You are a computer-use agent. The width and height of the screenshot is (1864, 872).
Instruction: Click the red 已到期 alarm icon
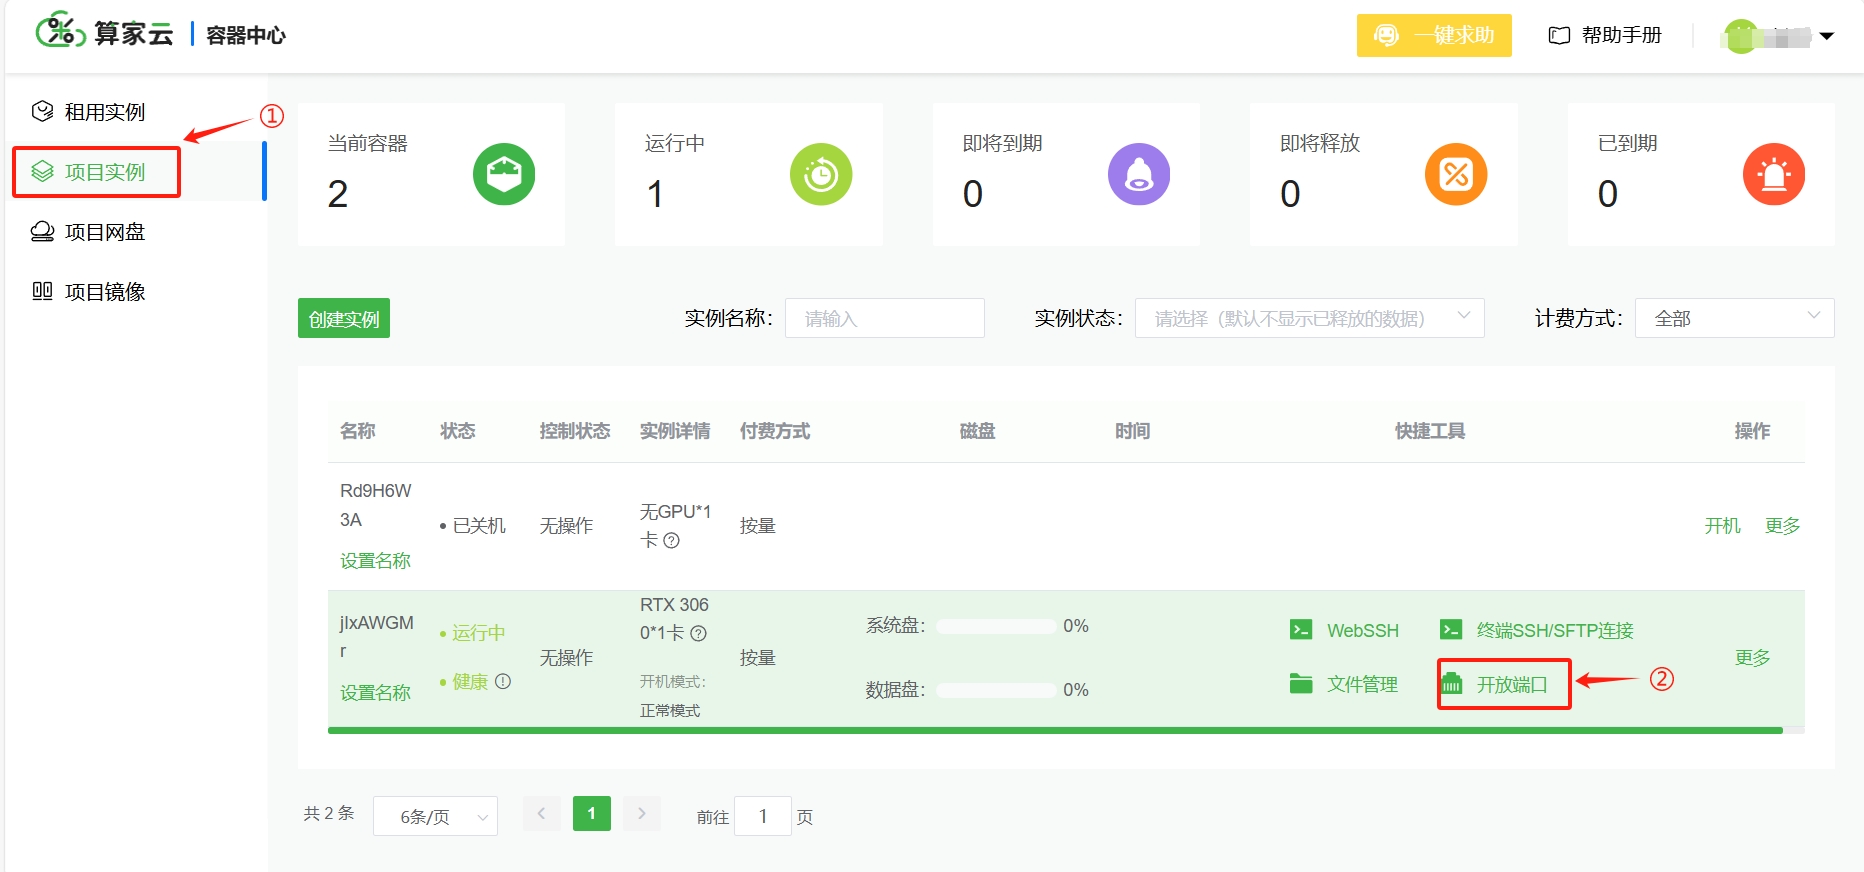(x=1774, y=174)
